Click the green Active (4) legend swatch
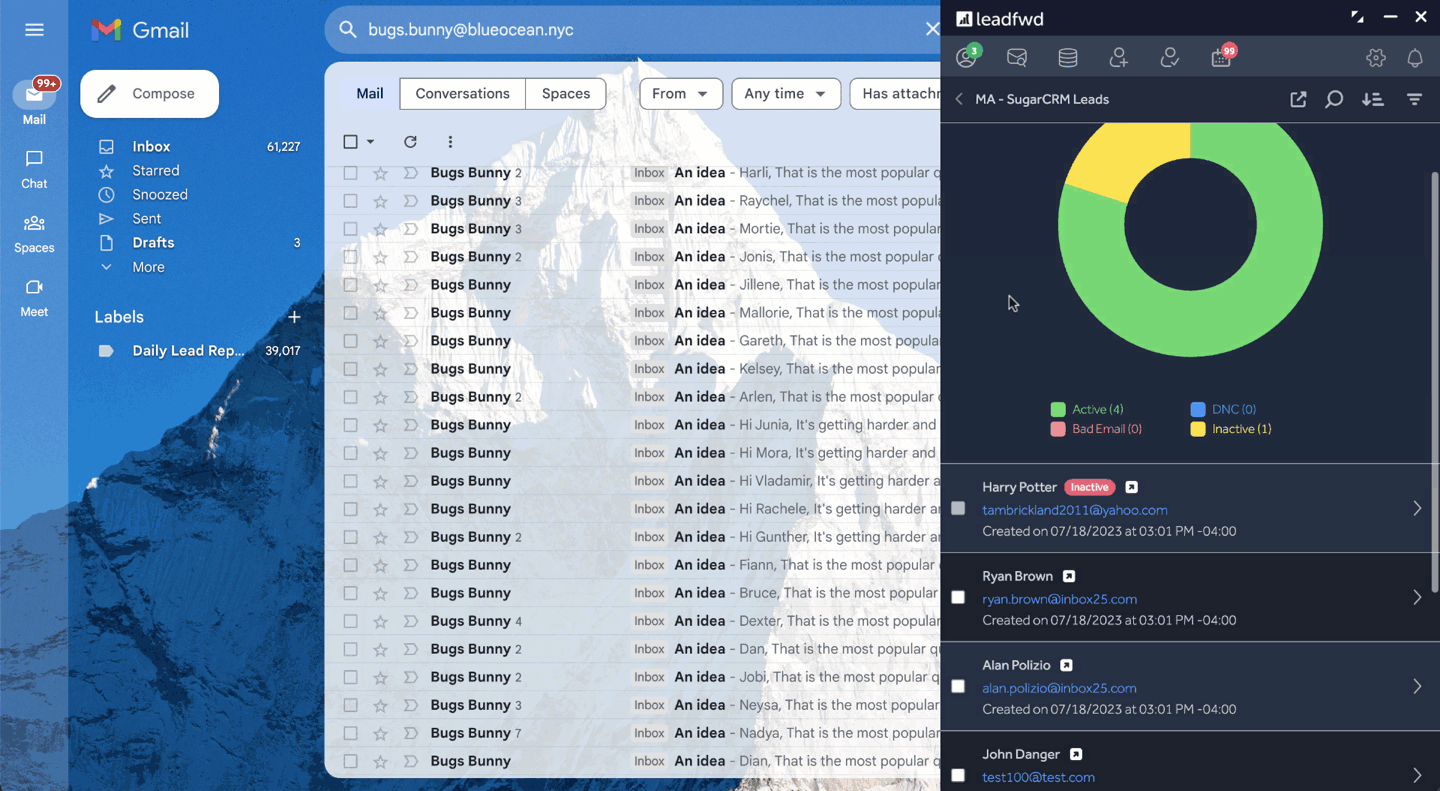The image size is (1440, 791). tap(1058, 409)
